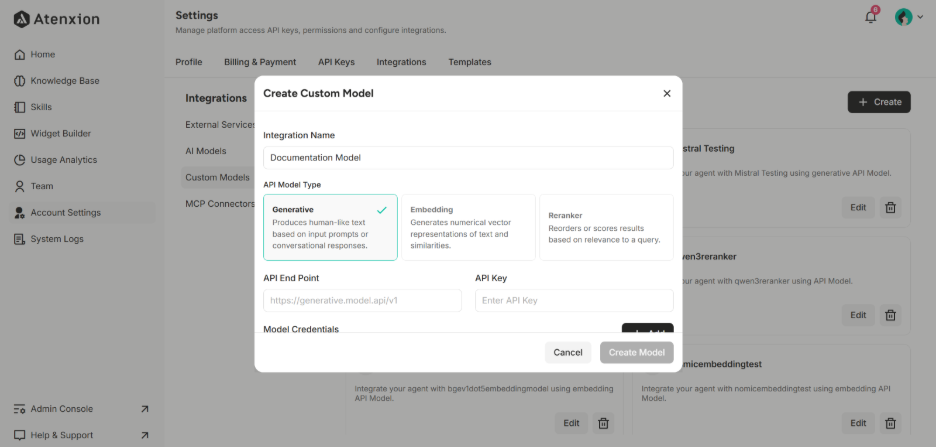This screenshot has width=936, height=447.
Task: Click the Generative selected checkmark
Action: pyautogui.click(x=382, y=209)
